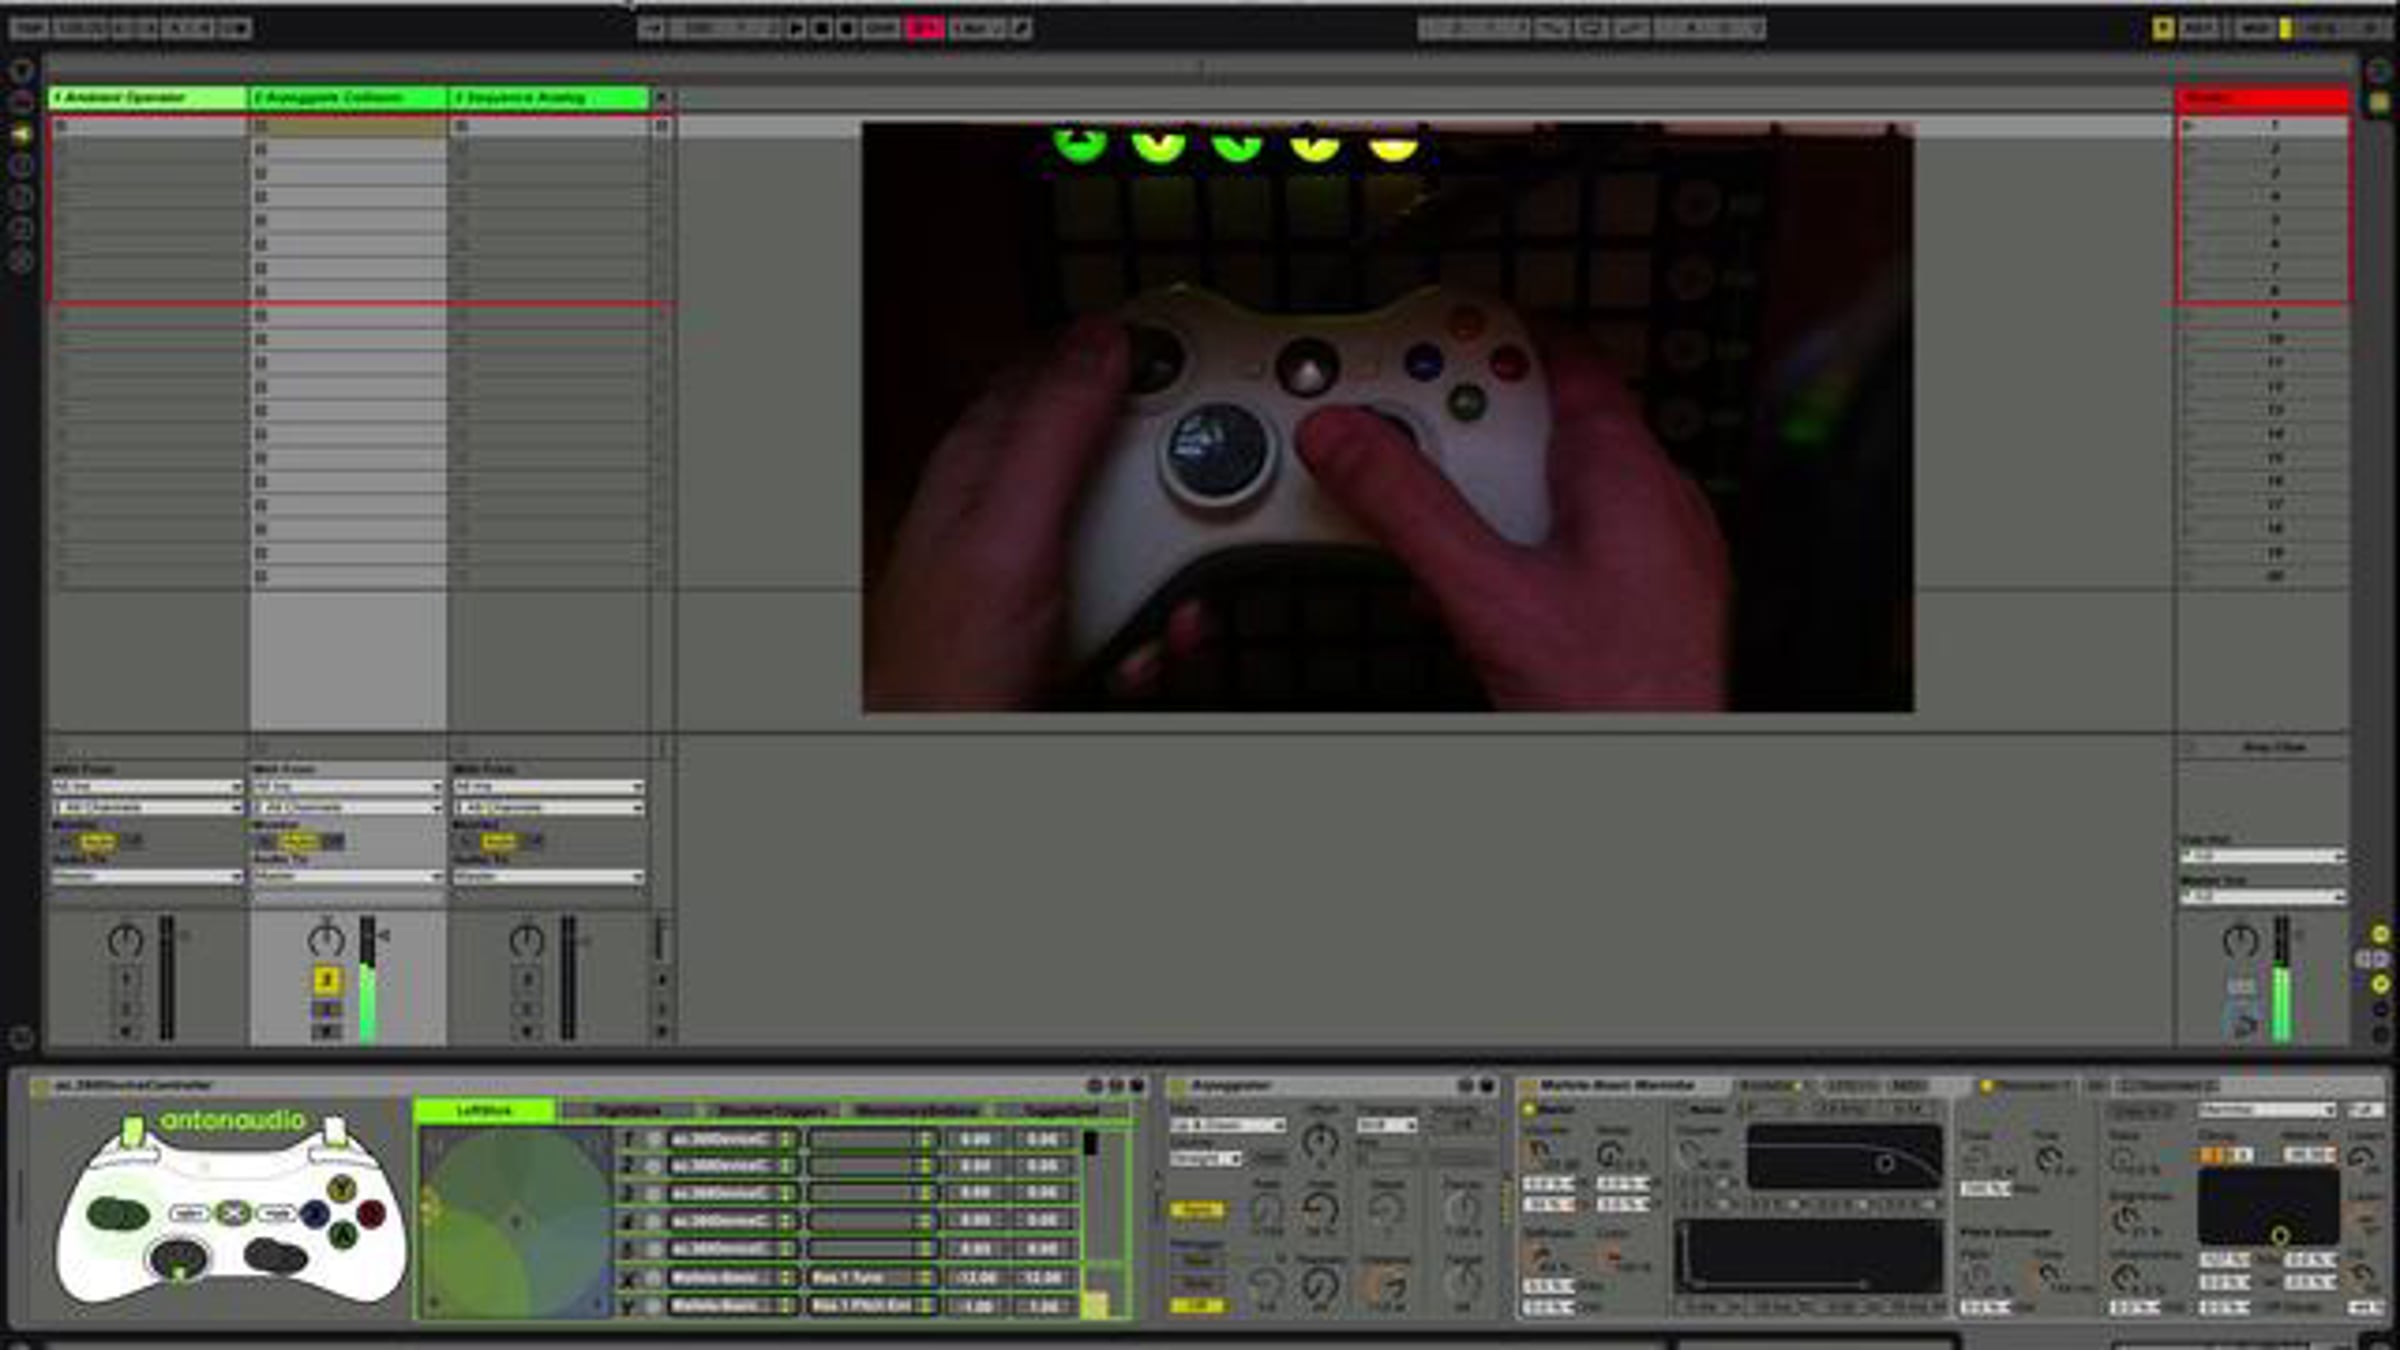Select the Arpeggiate Collision track header
The image size is (2400, 1350).
[x=347, y=97]
